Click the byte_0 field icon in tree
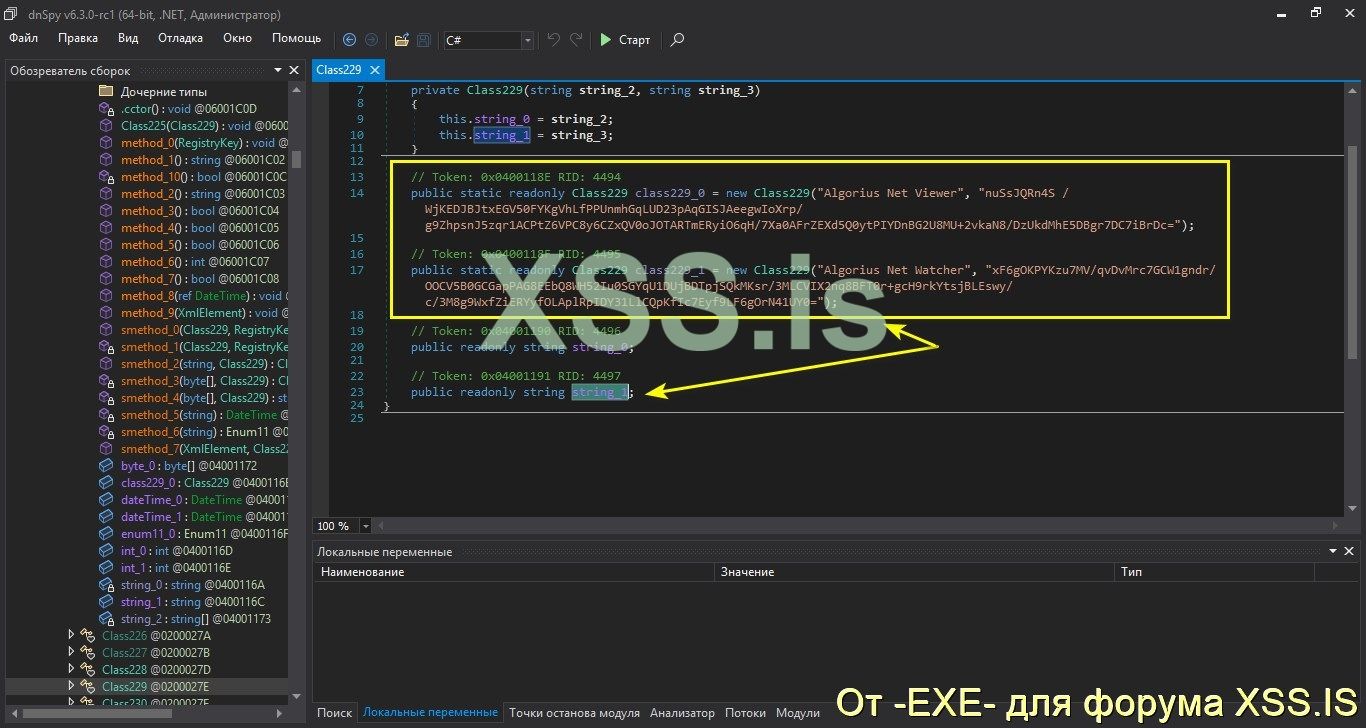The height and width of the screenshot is (728, 1366). tap(106, 466)
